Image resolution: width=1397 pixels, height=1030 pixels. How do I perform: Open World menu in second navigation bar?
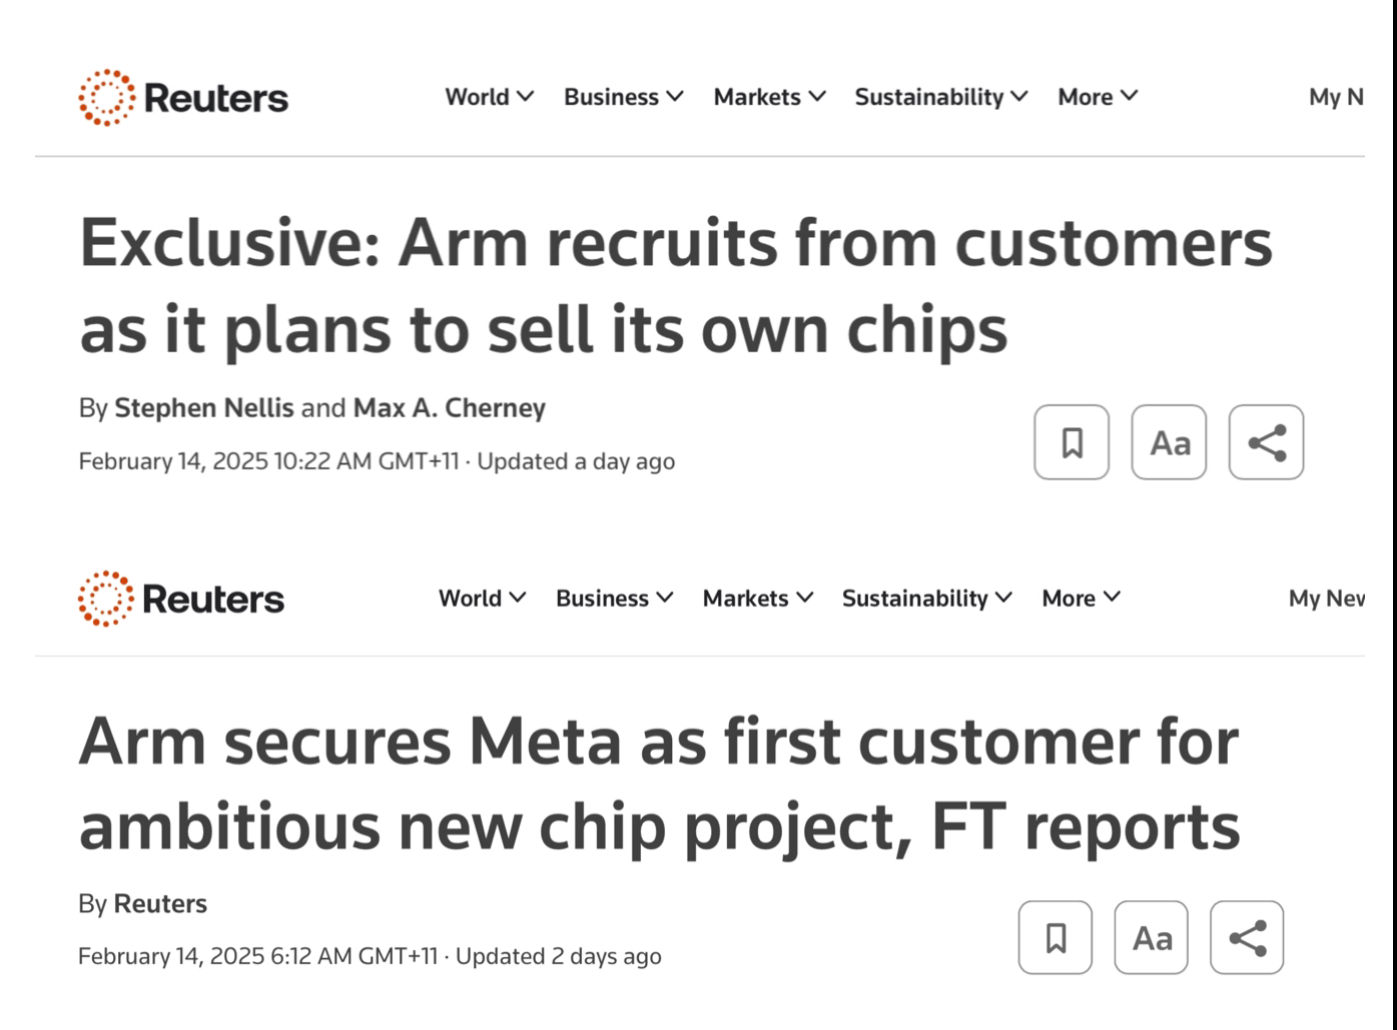tap(482, 598)
